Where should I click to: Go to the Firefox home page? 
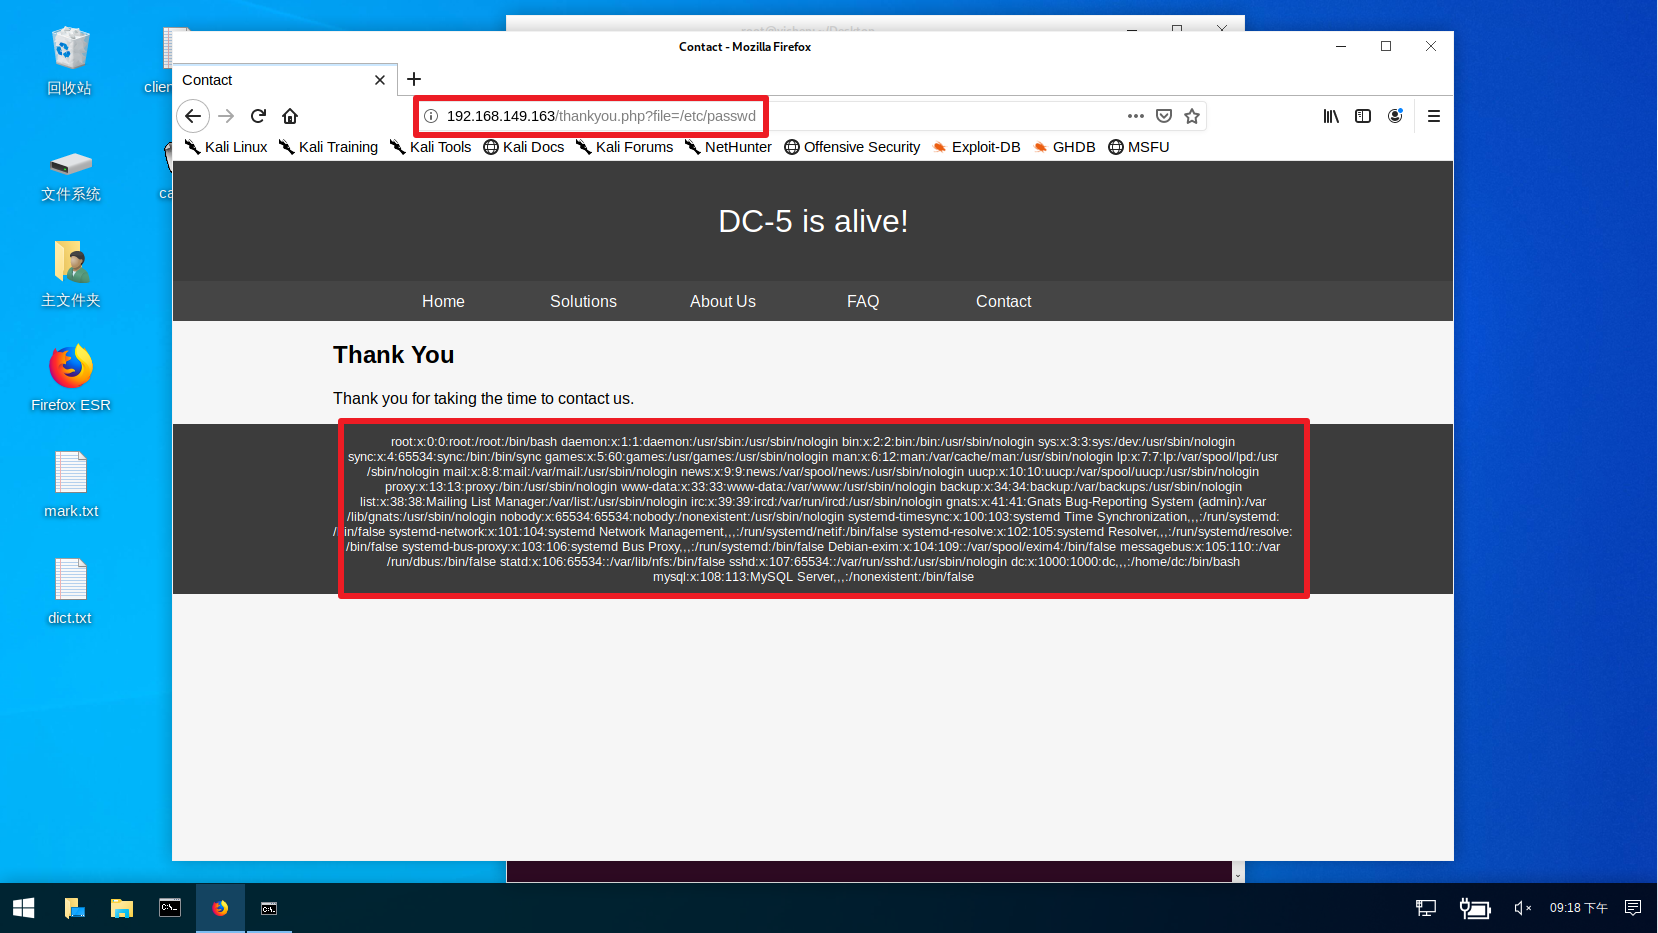[x=290, y=116]
